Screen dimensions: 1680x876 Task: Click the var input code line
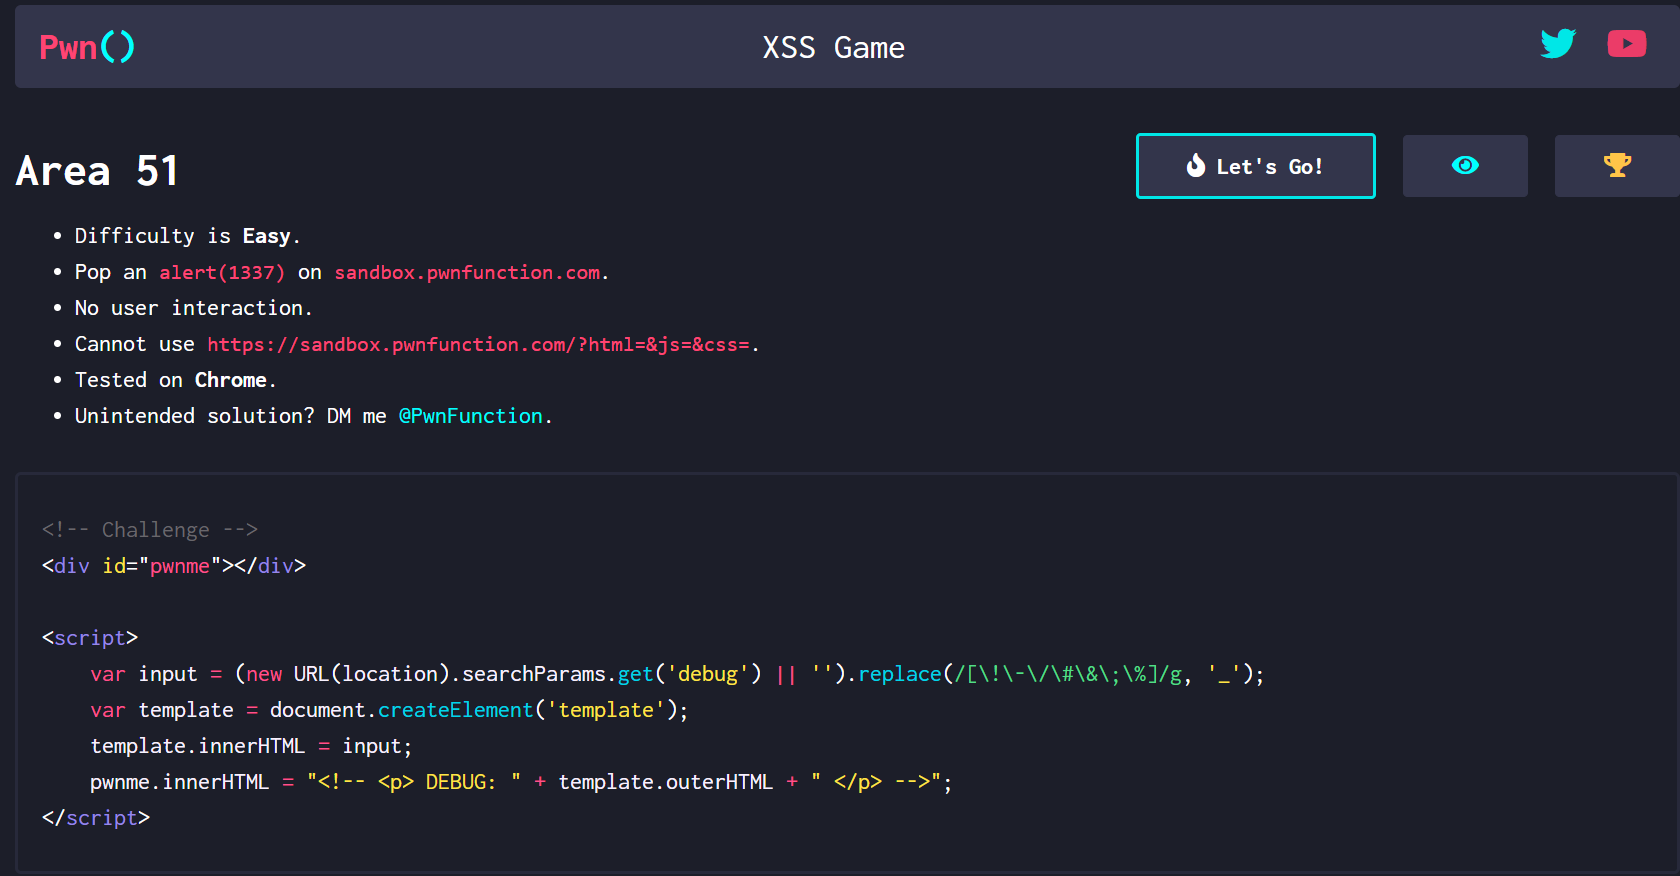[677, 674]
